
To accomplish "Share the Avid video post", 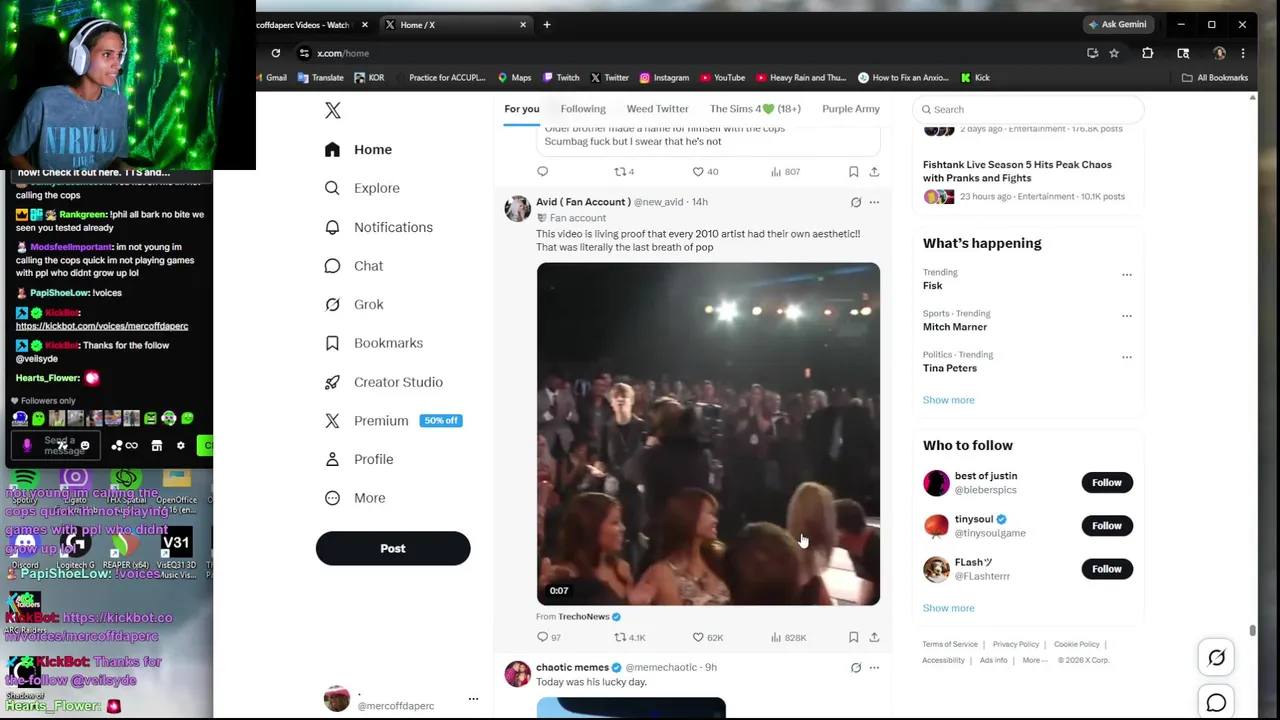I will click(x=874, y=637).
